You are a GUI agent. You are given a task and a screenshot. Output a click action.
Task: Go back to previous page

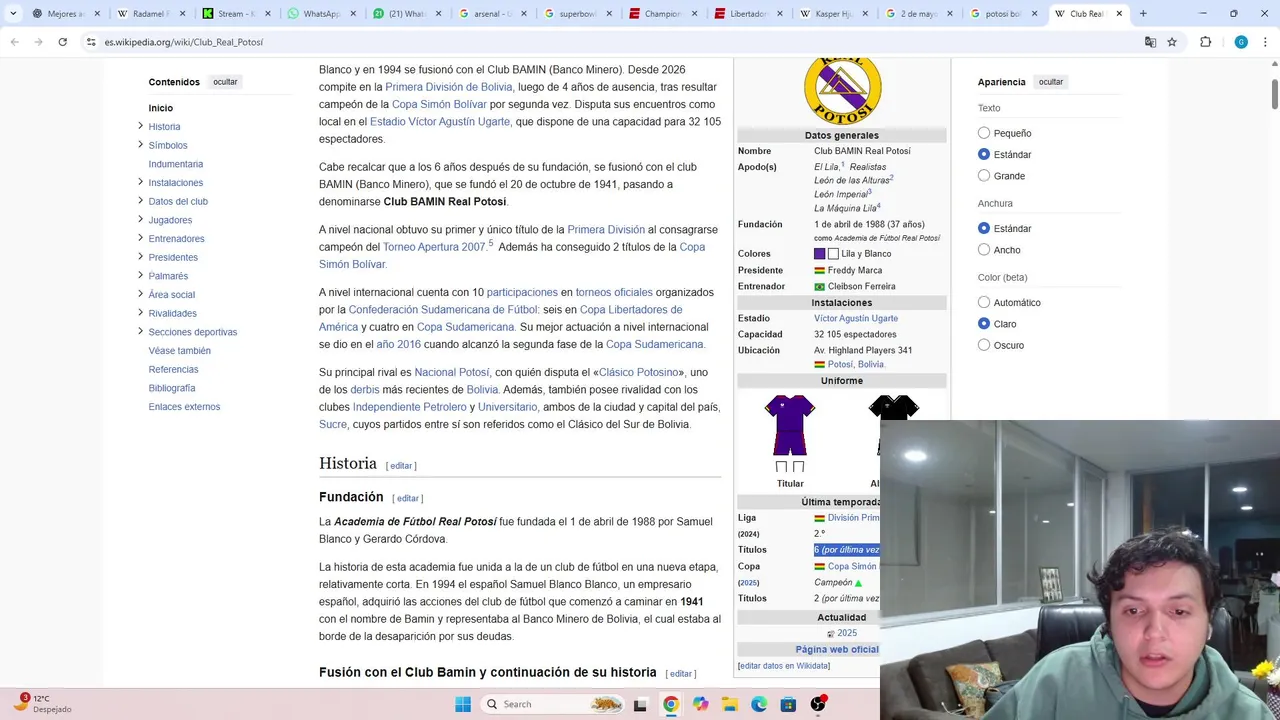click(x=14, y=42)
